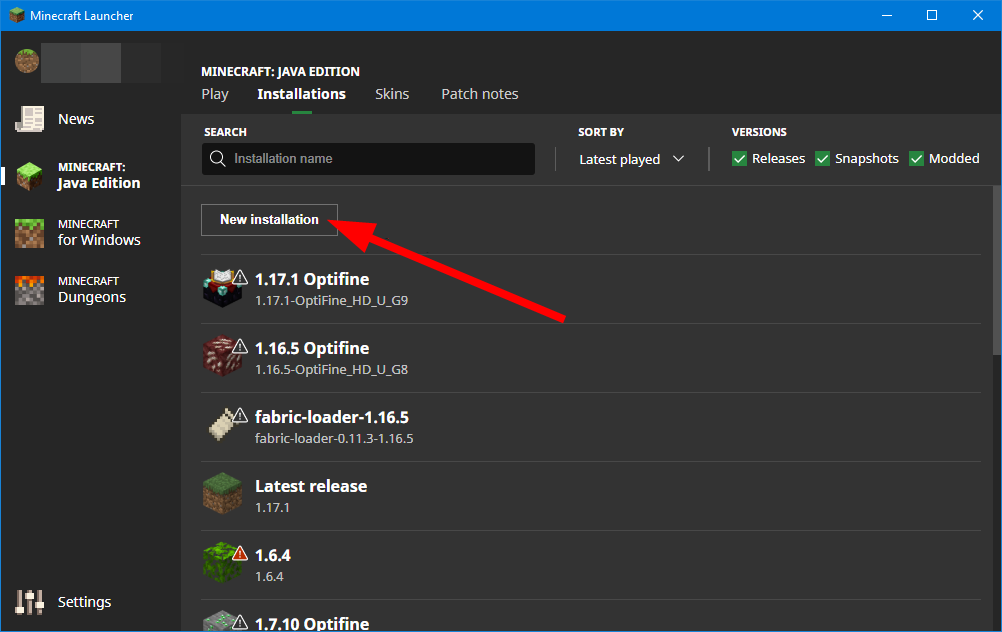Open the Patch notes tab

[x=480, y=94]
